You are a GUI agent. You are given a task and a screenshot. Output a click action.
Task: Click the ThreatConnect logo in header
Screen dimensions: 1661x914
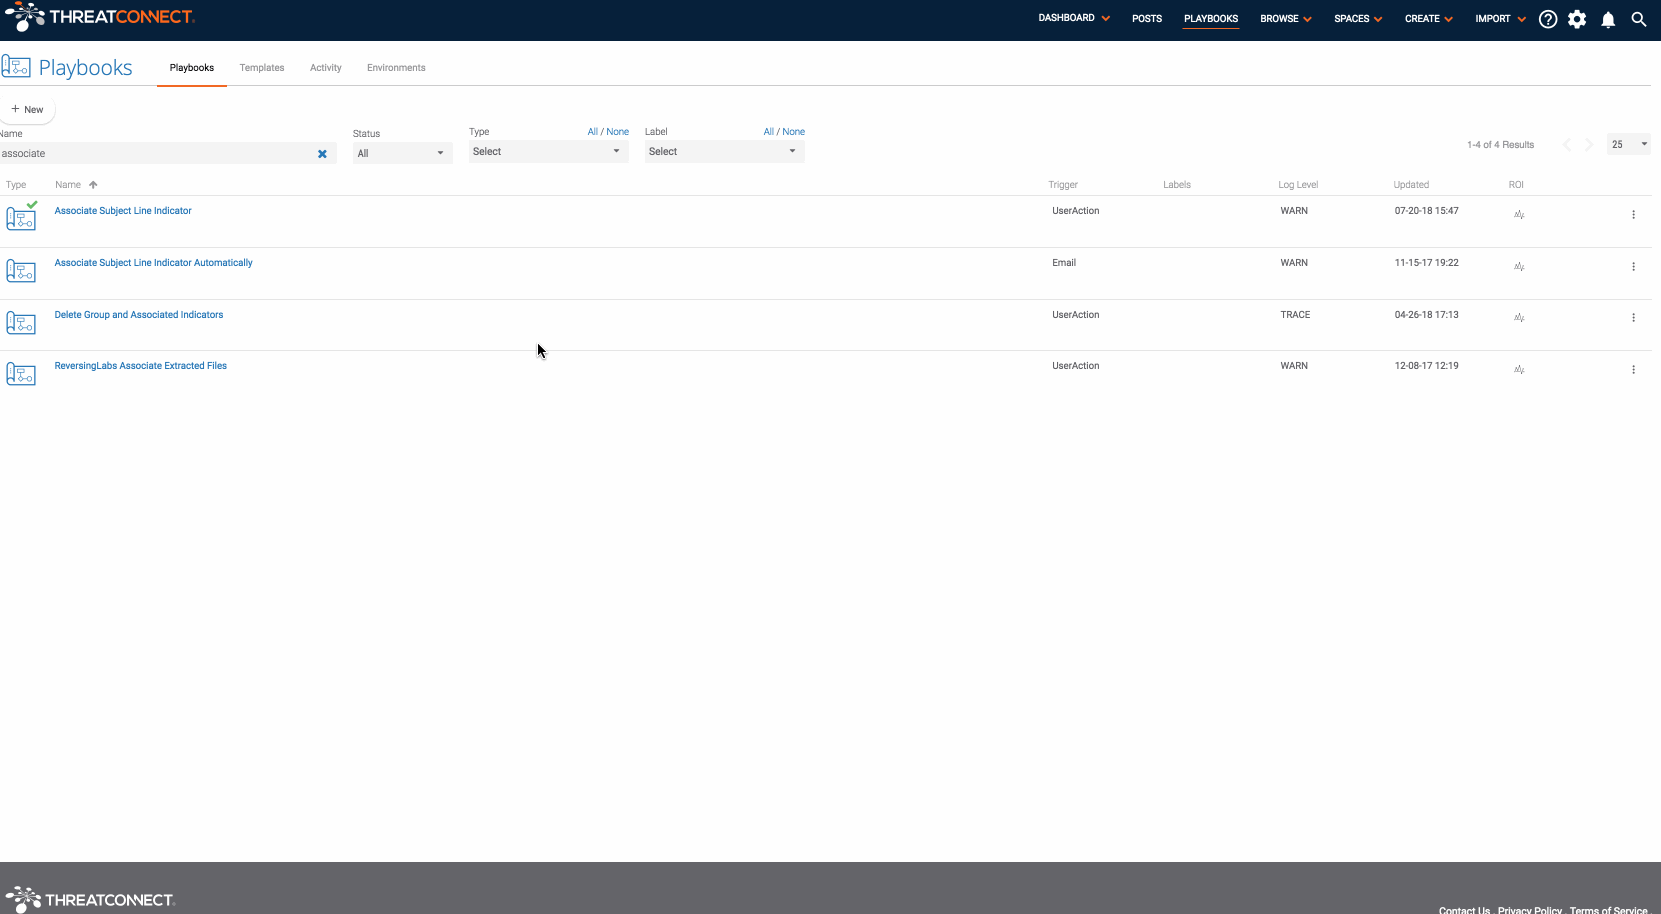[x=99, y=17]
